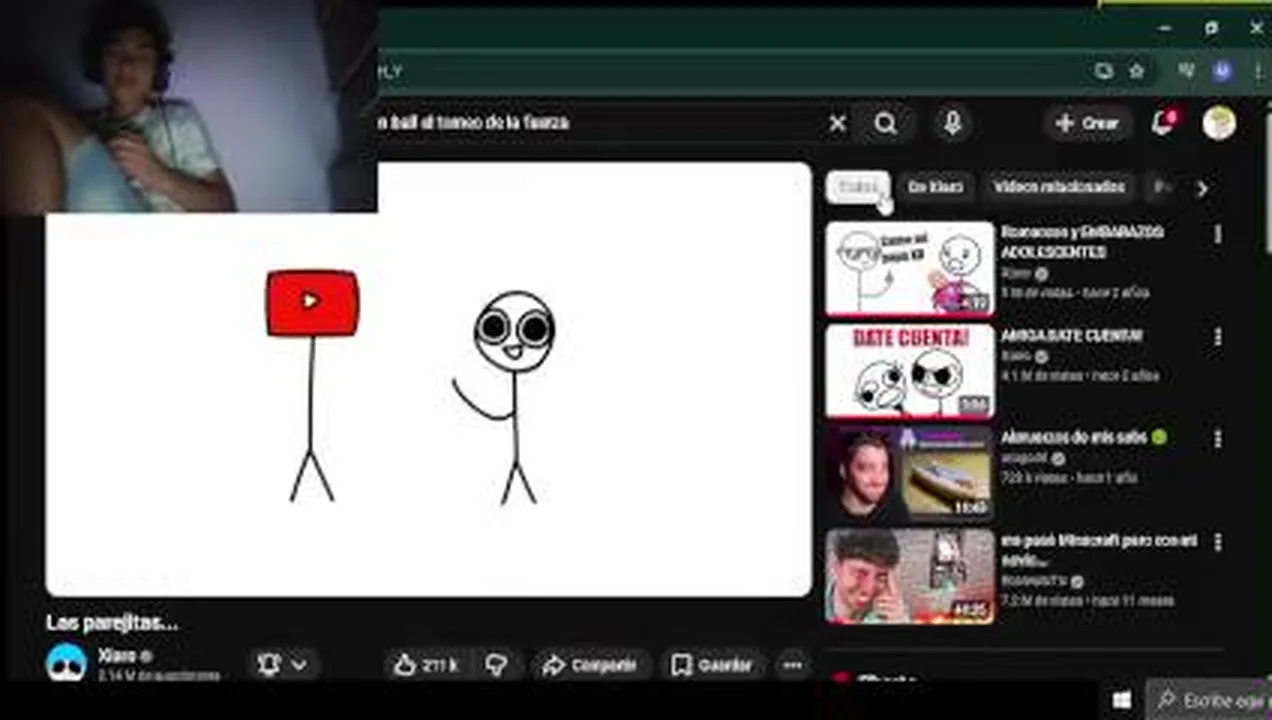
Task: Select the De Xiaro filter chip
Action: point(935,187)
